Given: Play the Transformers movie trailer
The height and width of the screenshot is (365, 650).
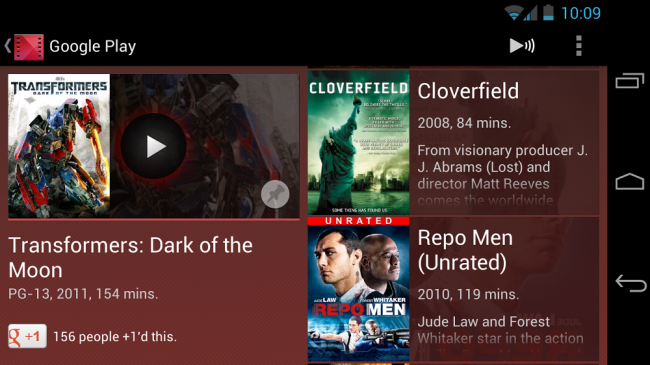Looking at the screenshot, I should coord(154,146).
